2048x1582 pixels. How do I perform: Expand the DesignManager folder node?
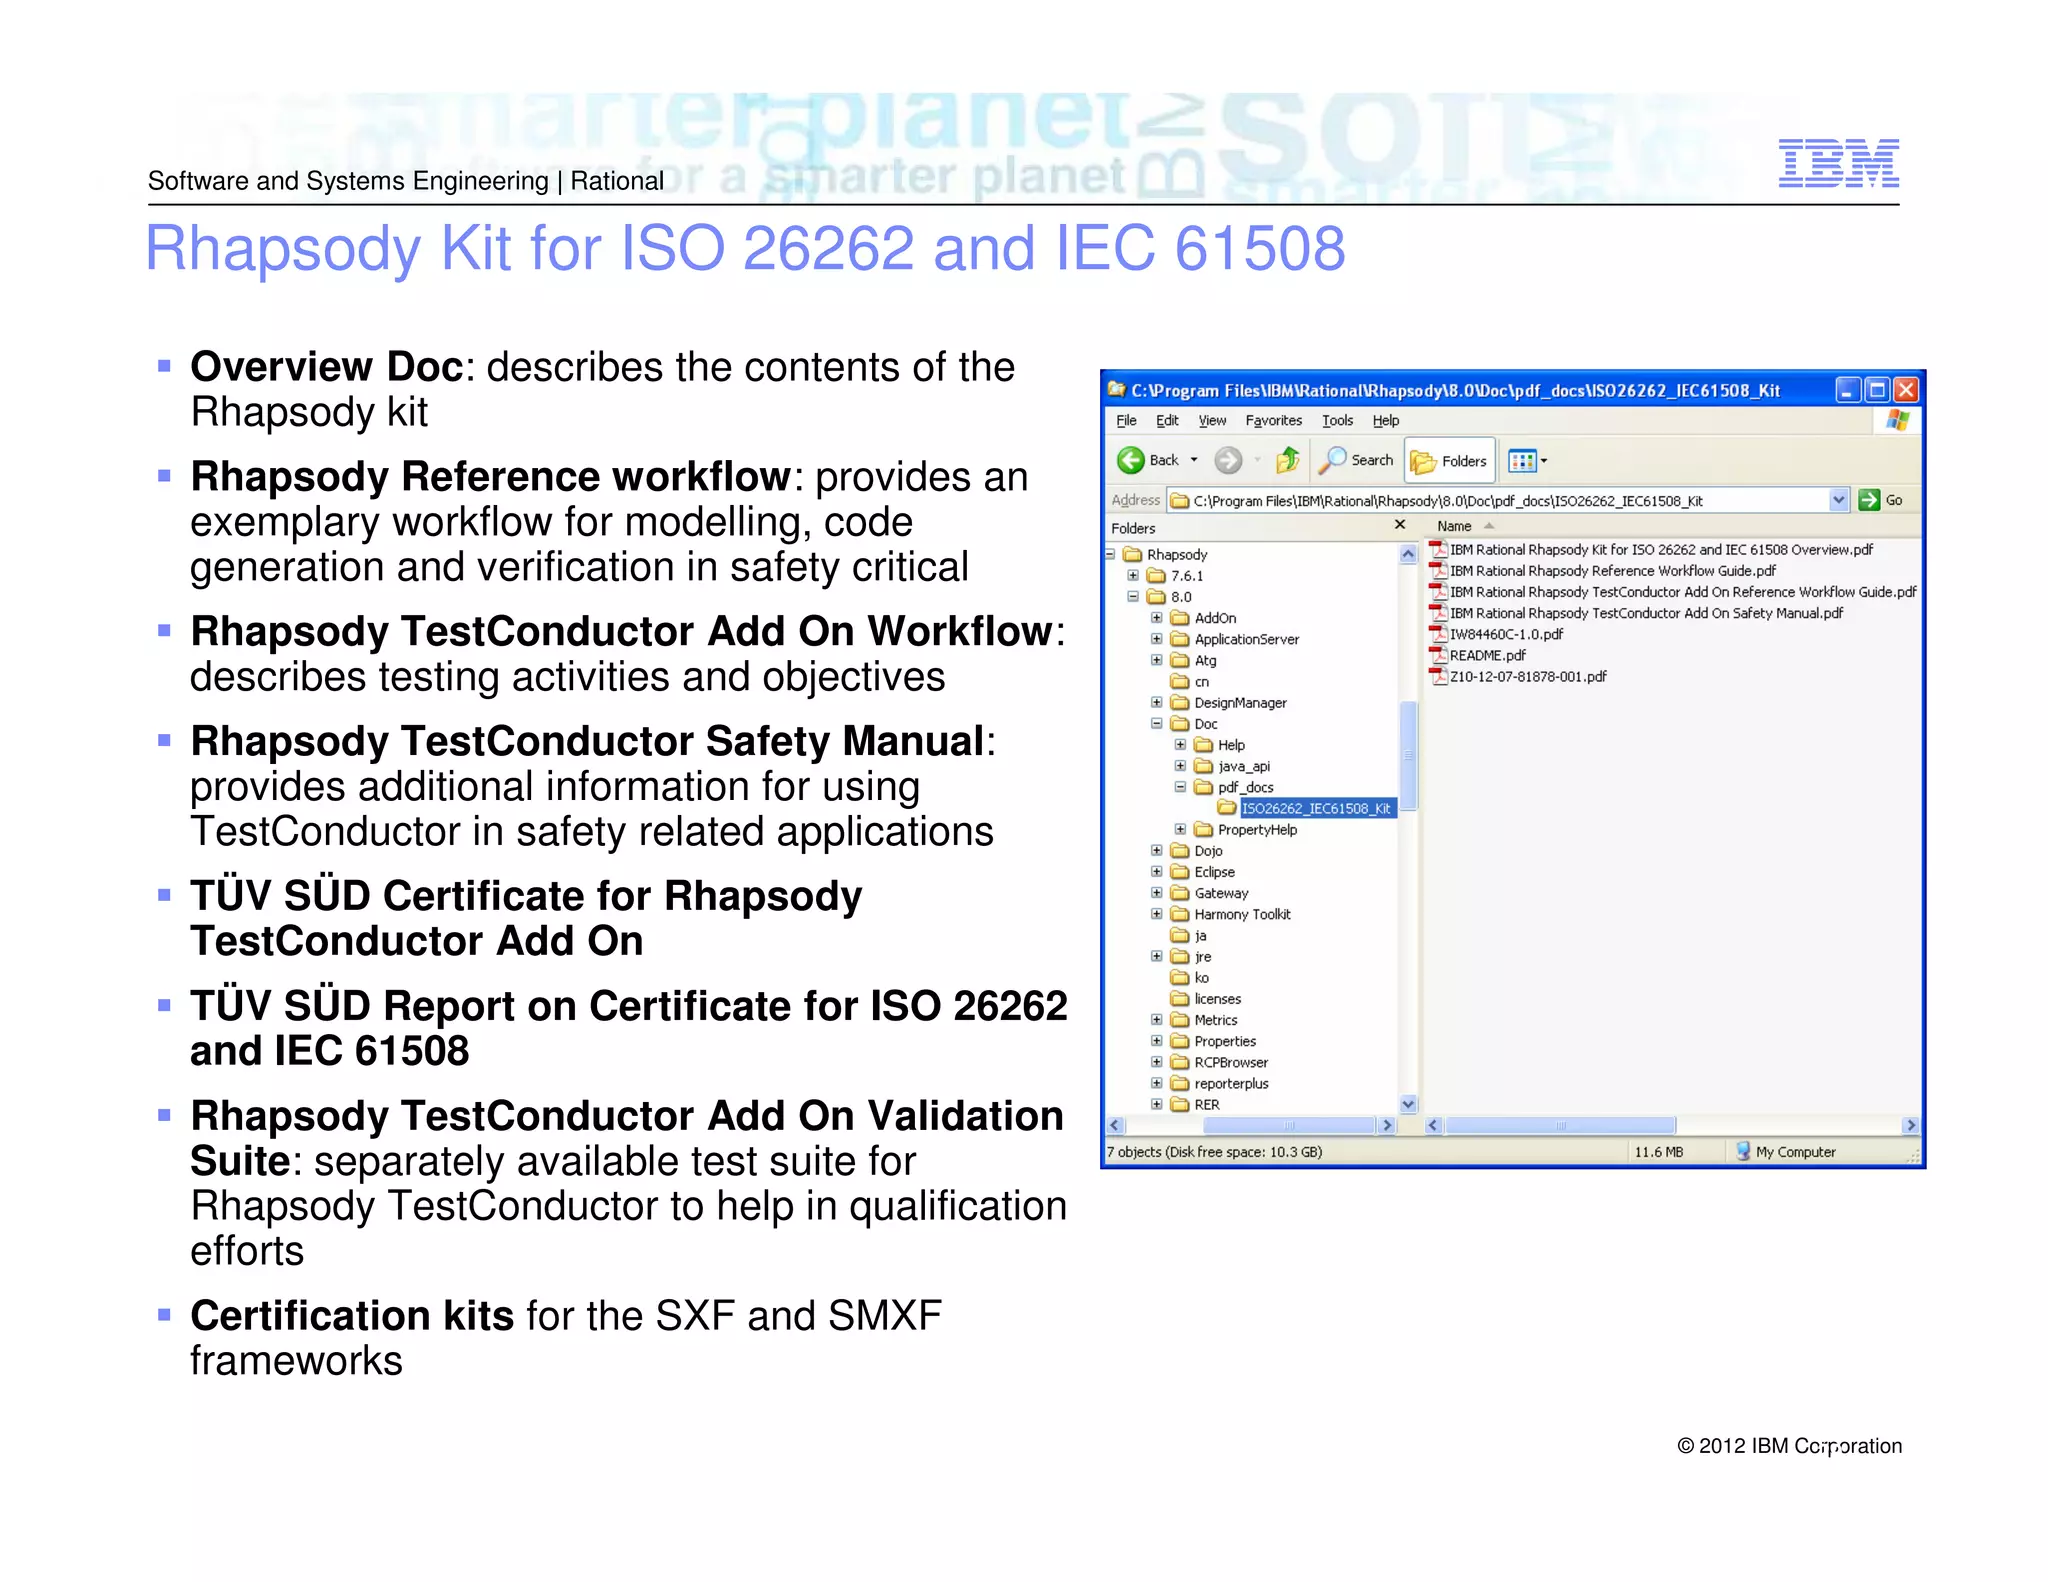click(1157, 702)
